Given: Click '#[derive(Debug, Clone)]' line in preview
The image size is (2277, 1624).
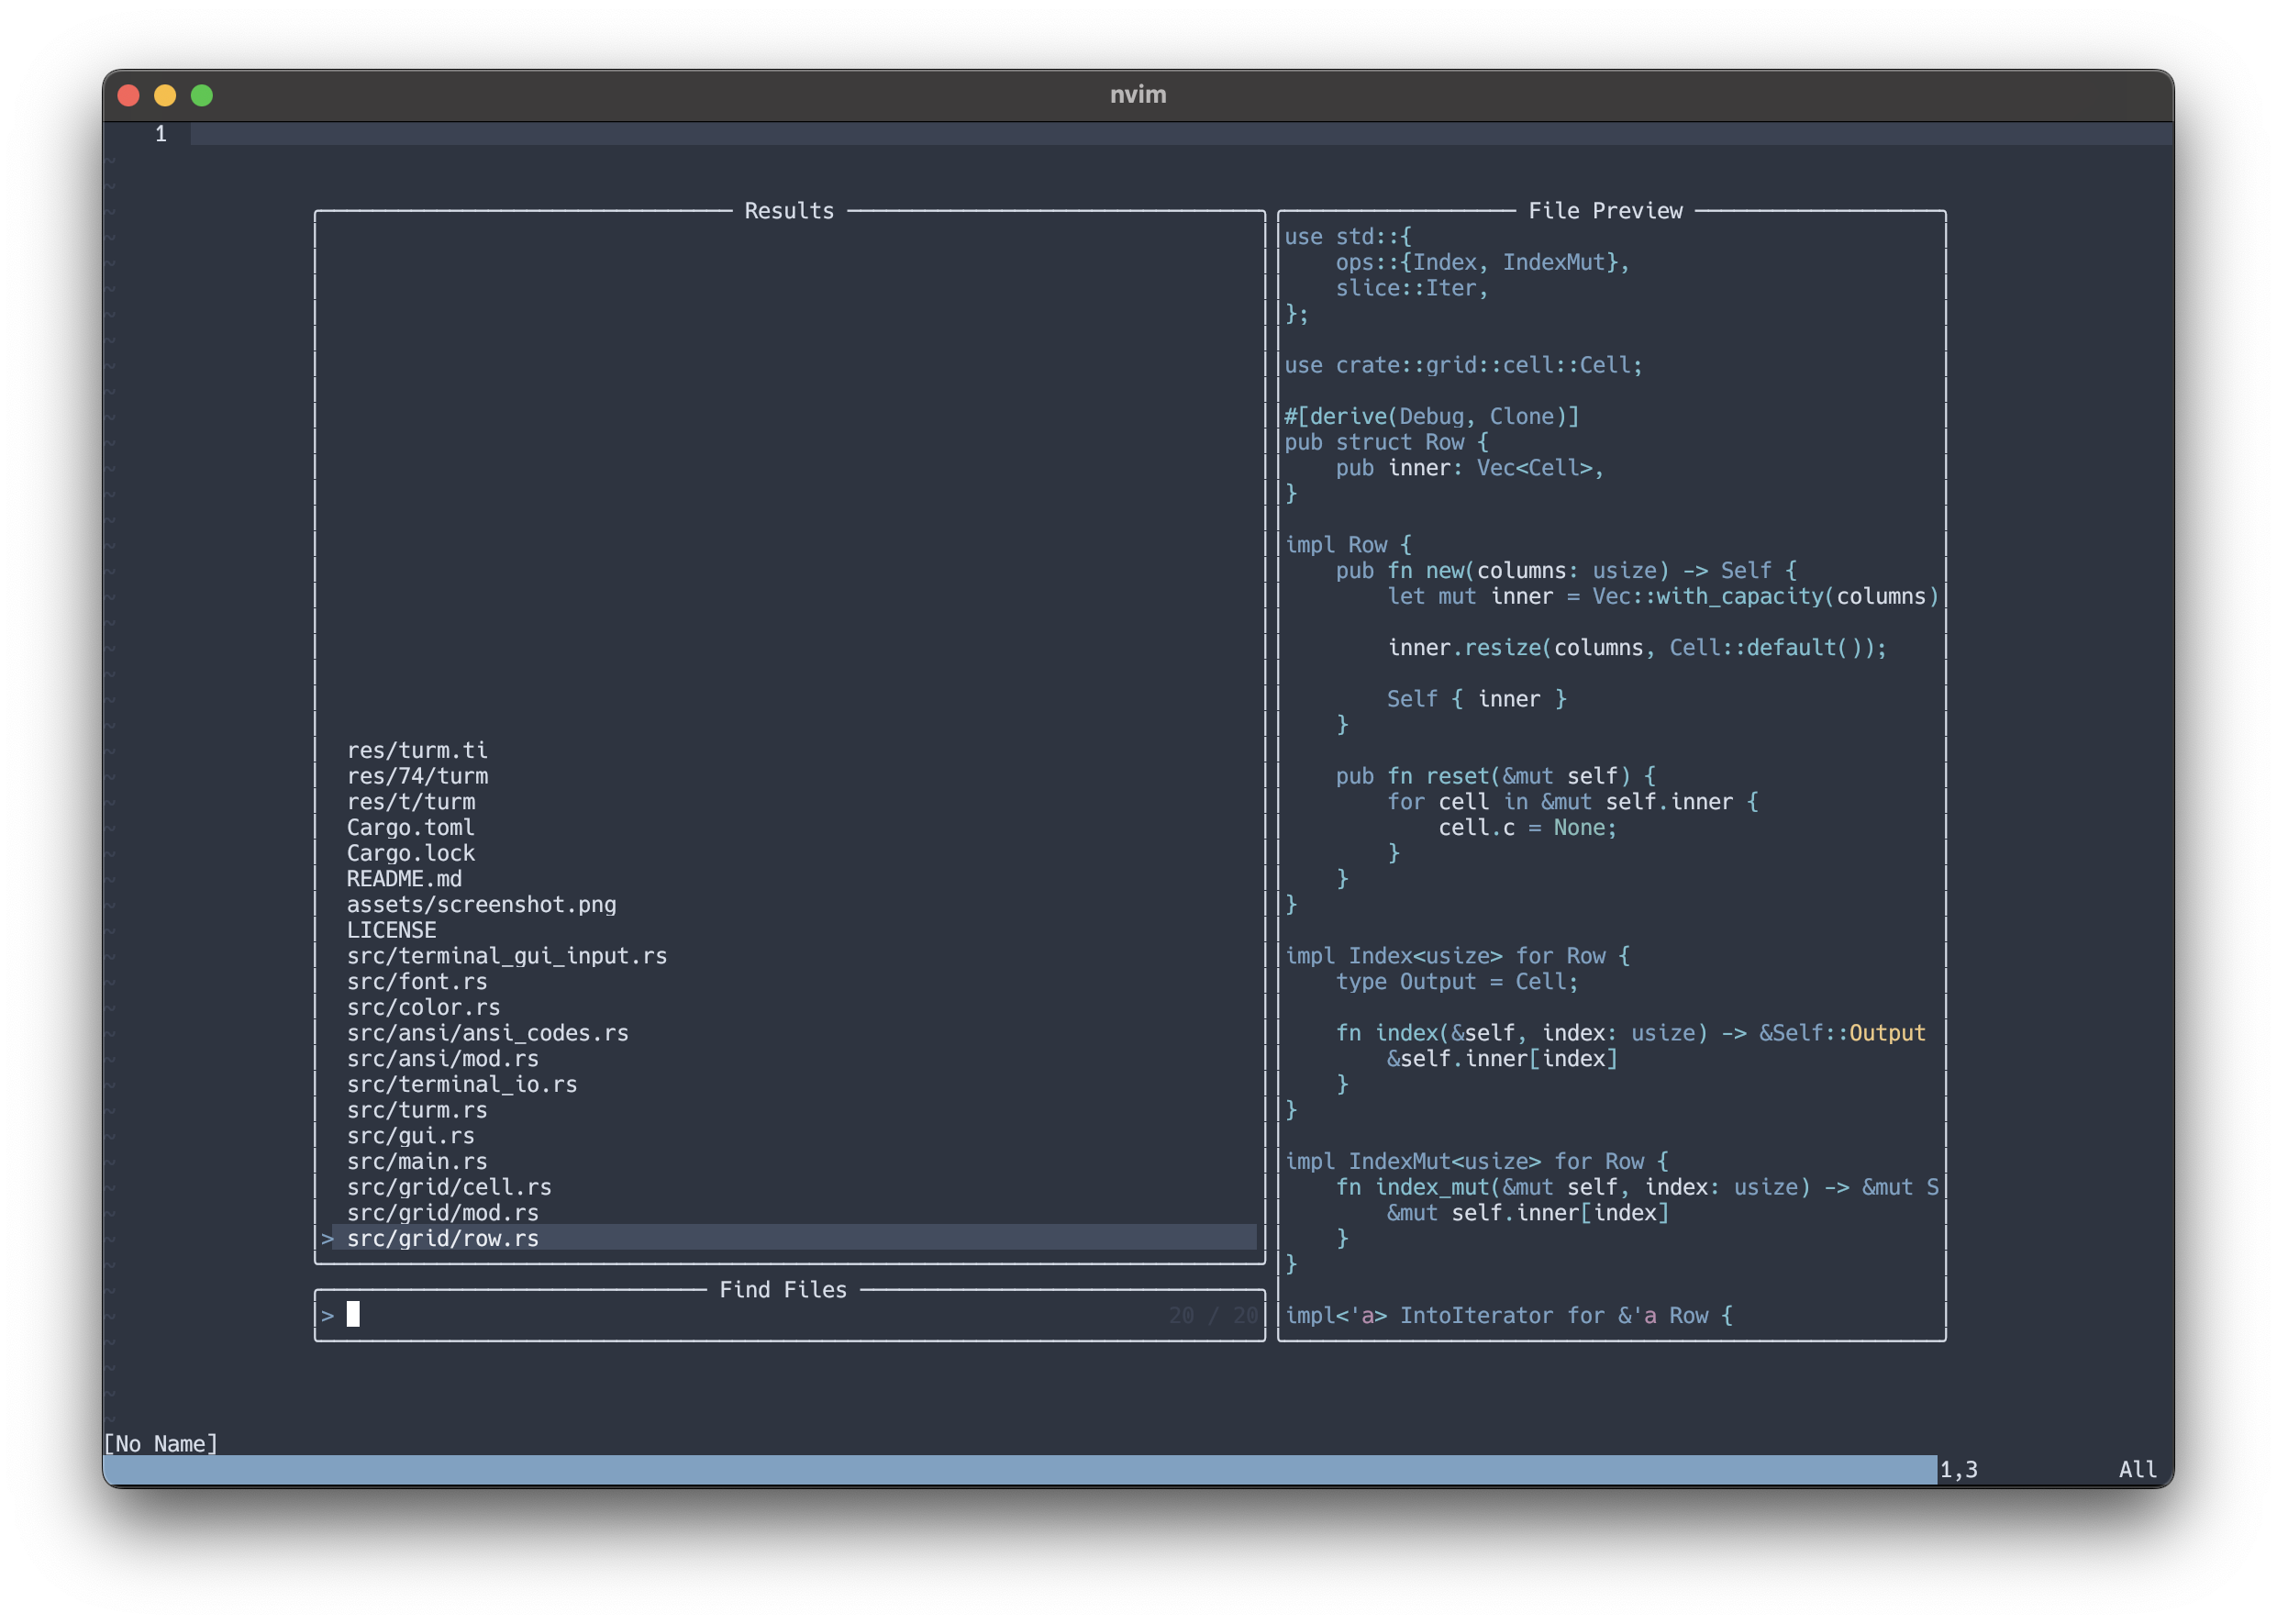Looking at the screenshot, I should (1431, 417).
